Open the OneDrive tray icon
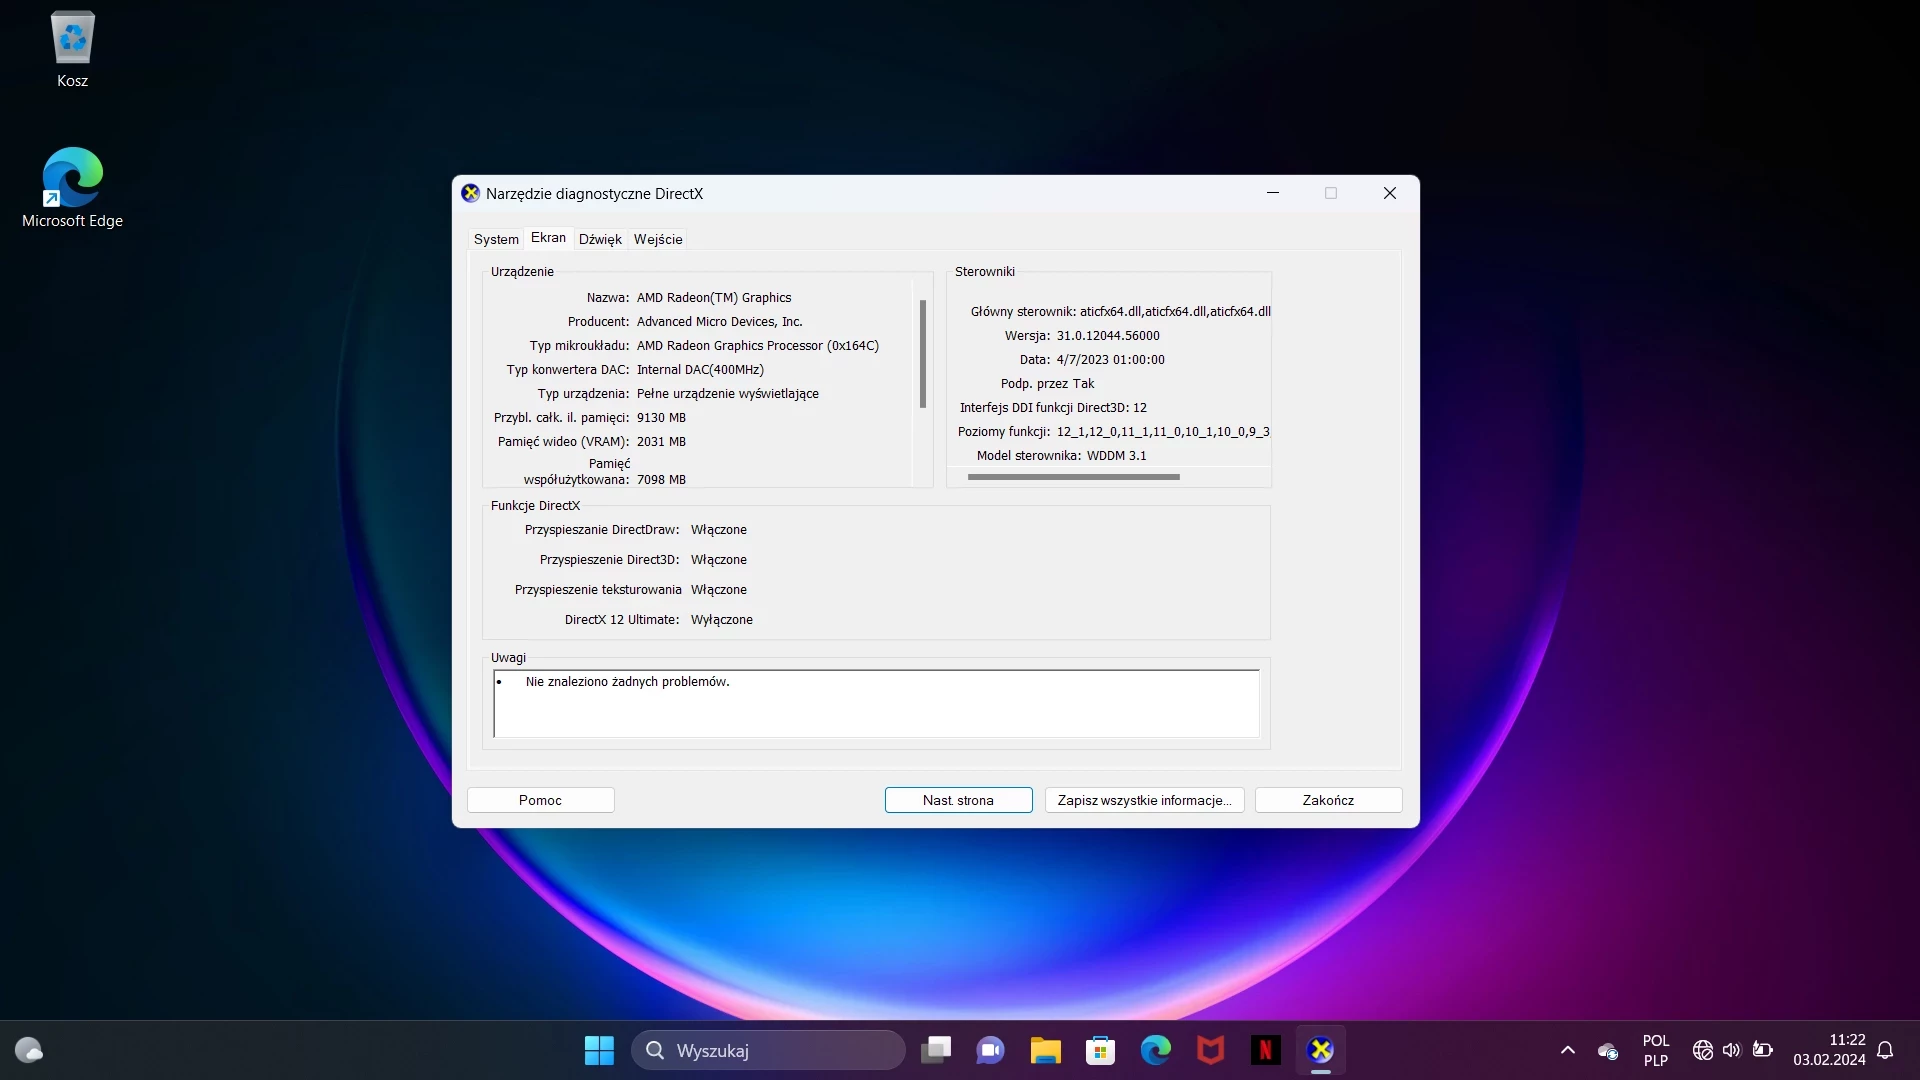This screenshot has height=1080, width=1920. [x=1608, y=1050]
